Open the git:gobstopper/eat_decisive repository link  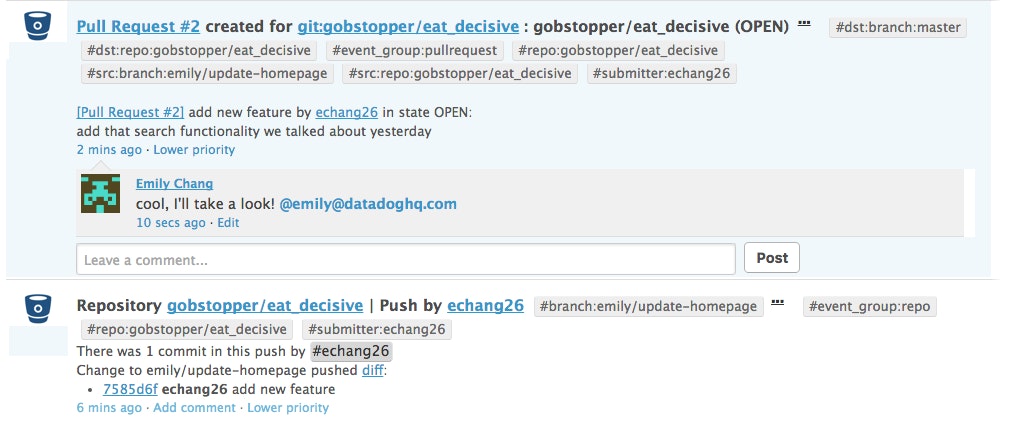(408, 24)
